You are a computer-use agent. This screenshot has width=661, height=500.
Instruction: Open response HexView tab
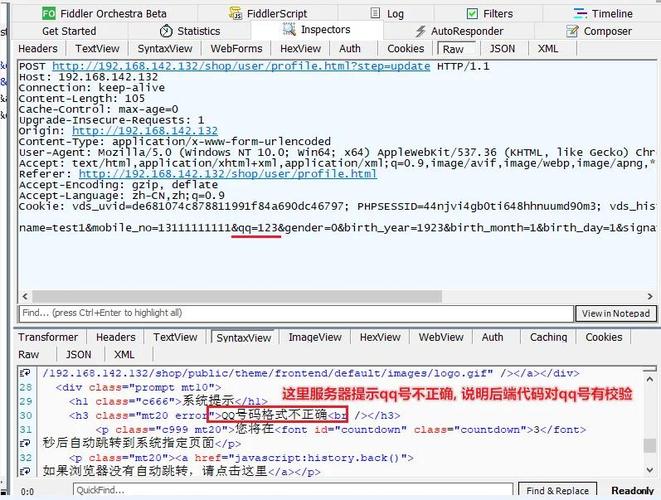(380, 337)
